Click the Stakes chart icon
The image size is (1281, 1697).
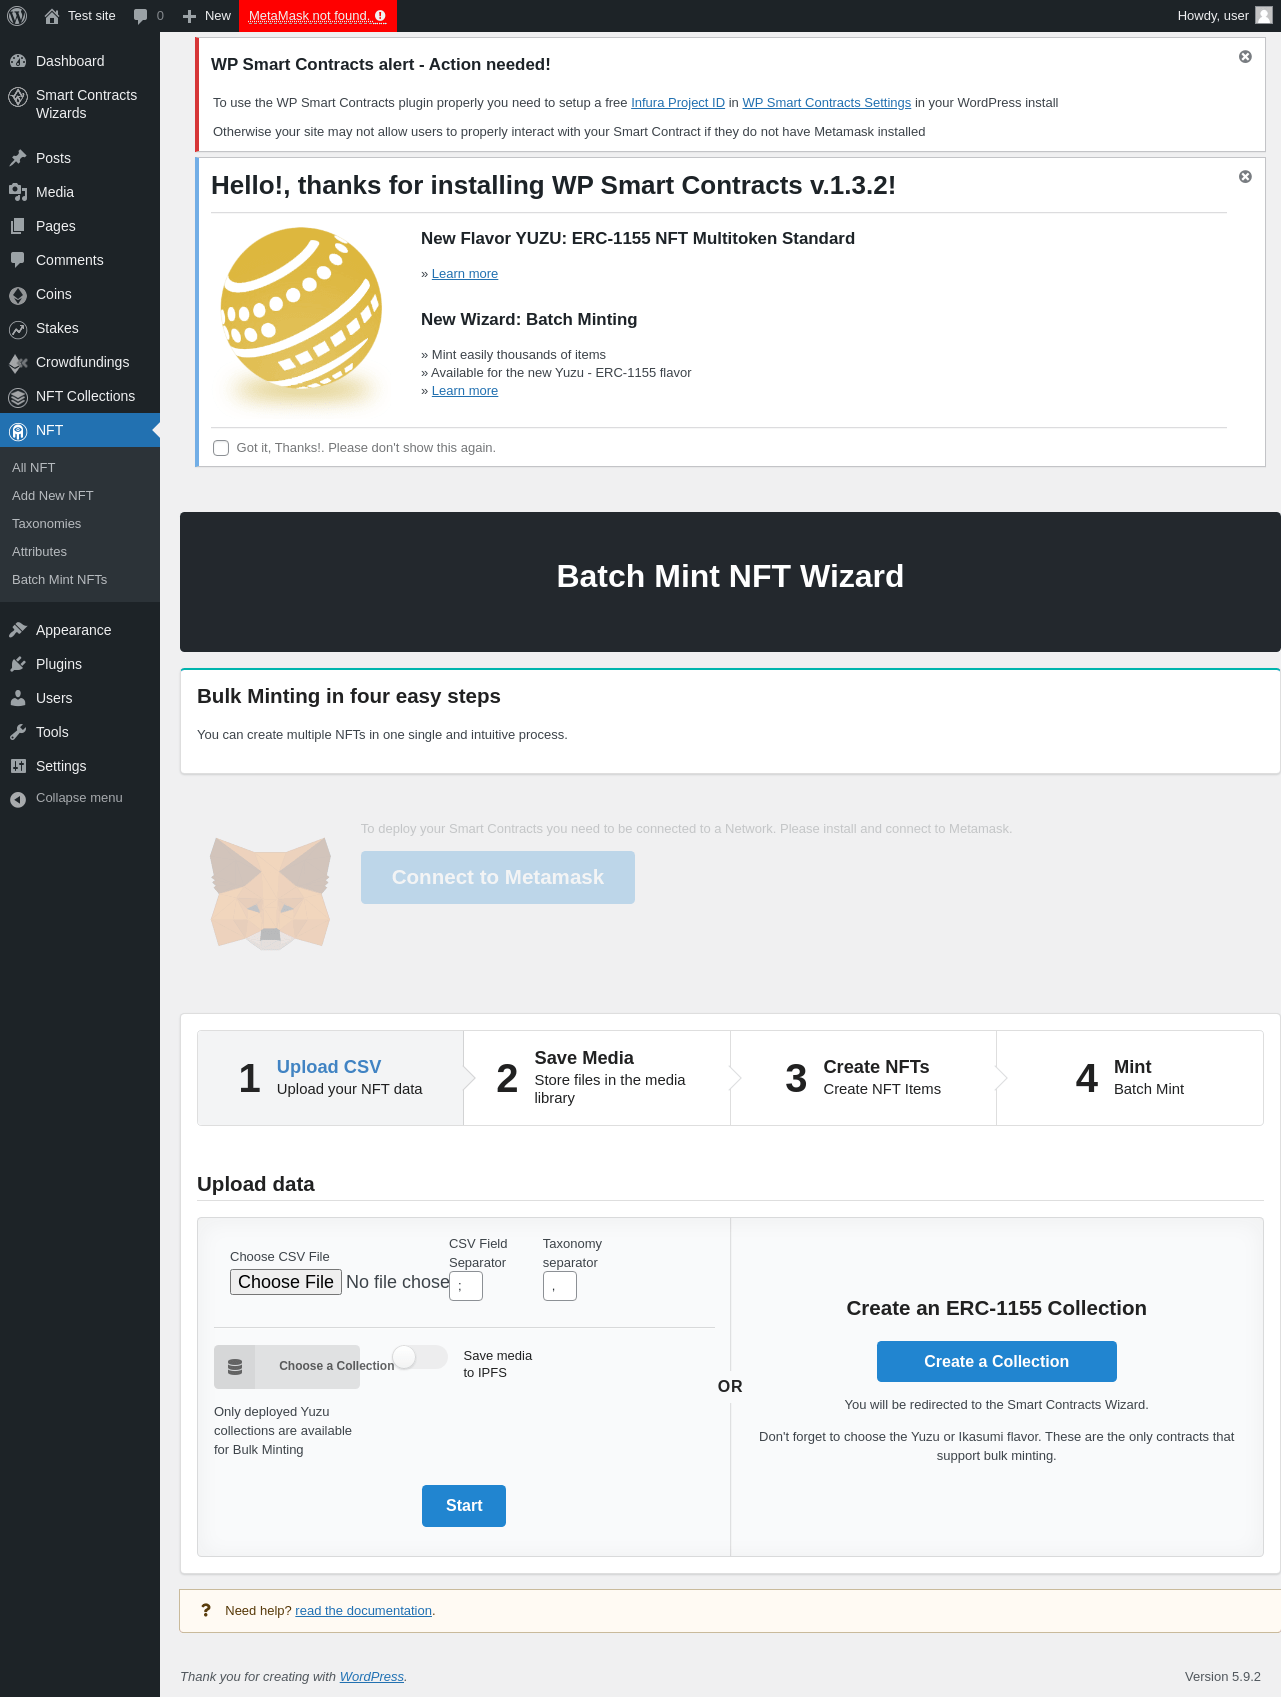click(x=18, y=329)
